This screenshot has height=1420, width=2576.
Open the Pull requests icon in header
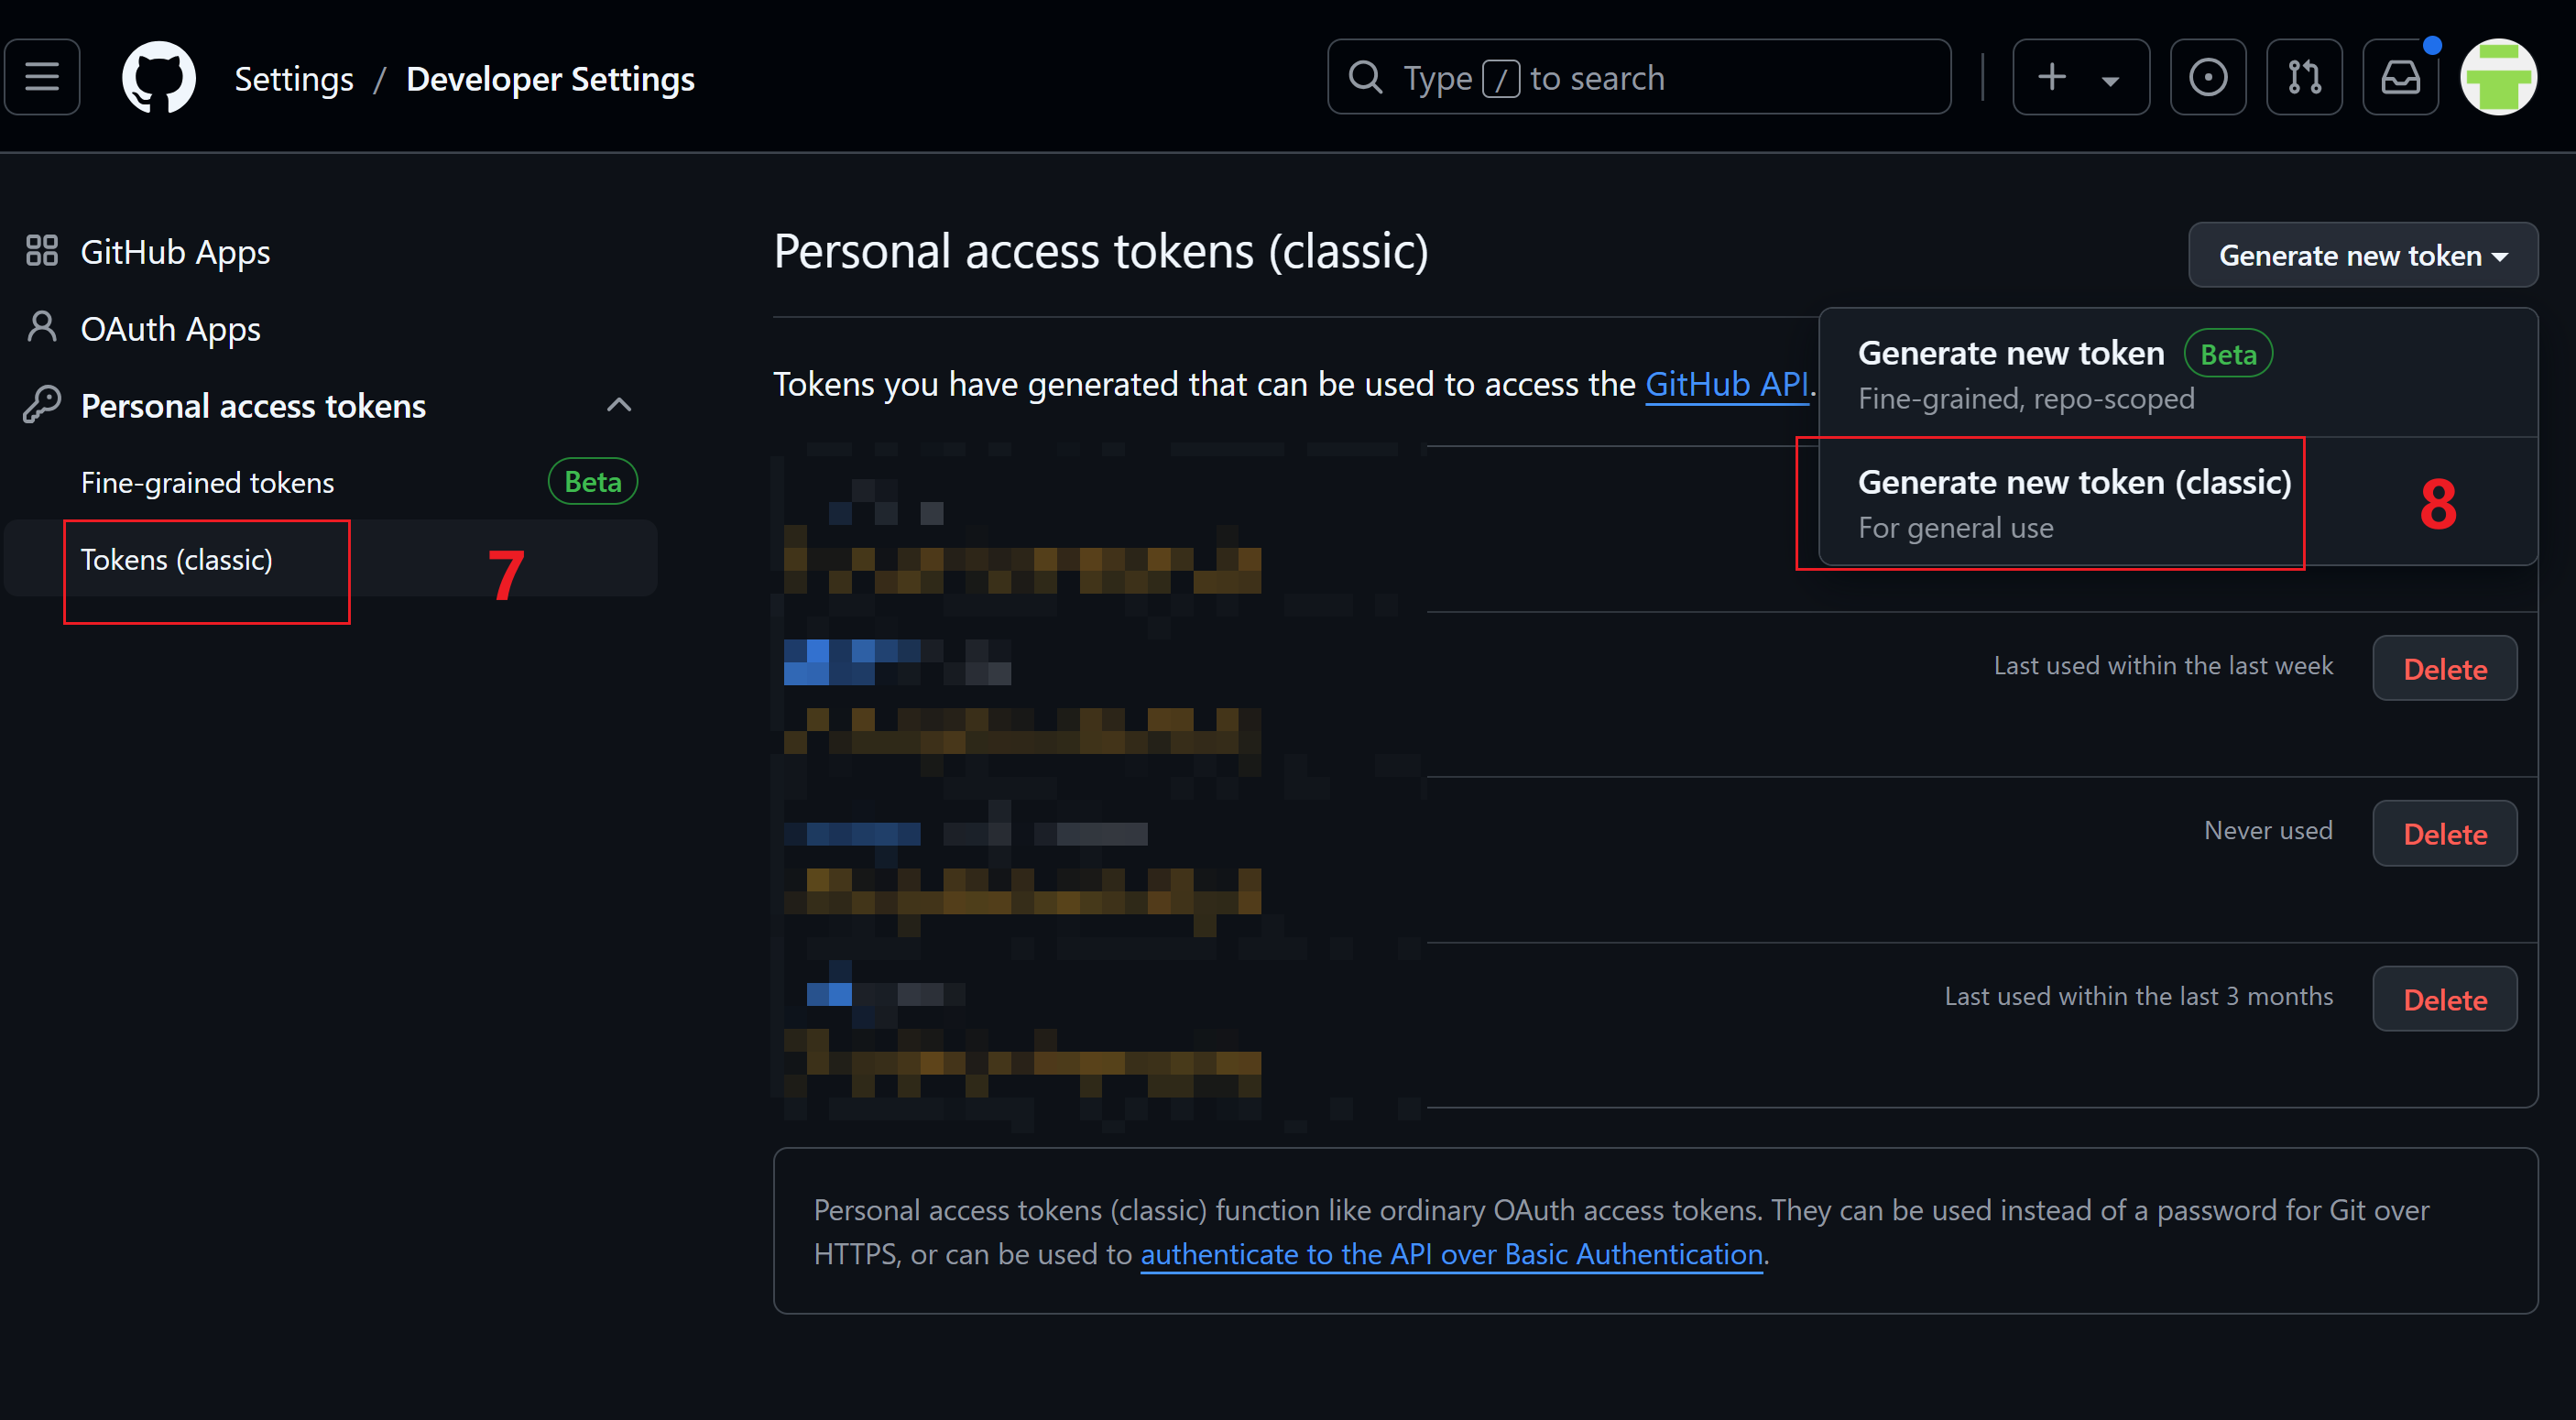click(2304, 77)
